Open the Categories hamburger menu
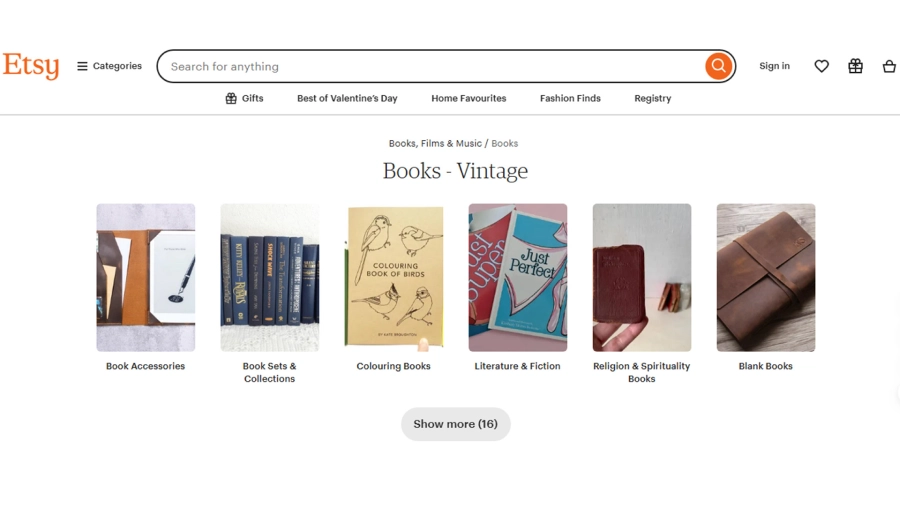This screenshot has width=900, height=506. click(x=109, y=66)
